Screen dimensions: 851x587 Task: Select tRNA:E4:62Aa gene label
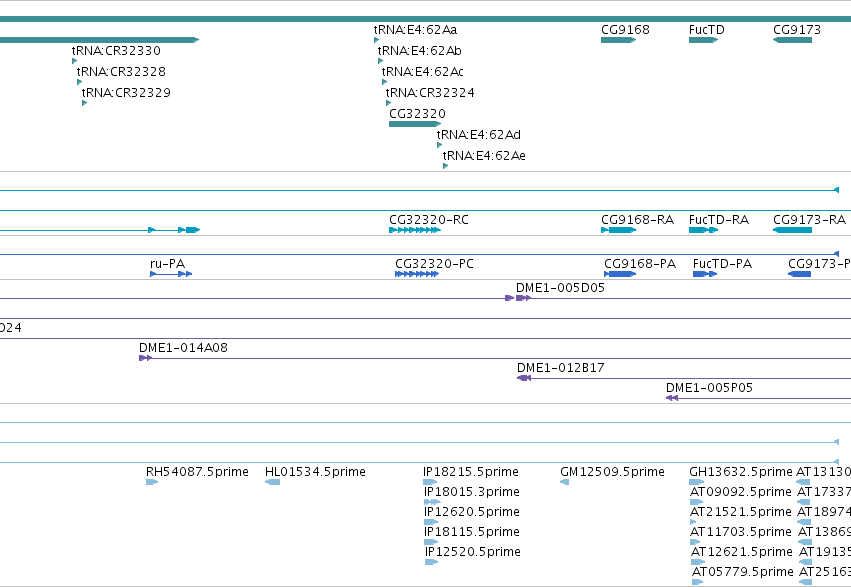[x=415, y=30]
